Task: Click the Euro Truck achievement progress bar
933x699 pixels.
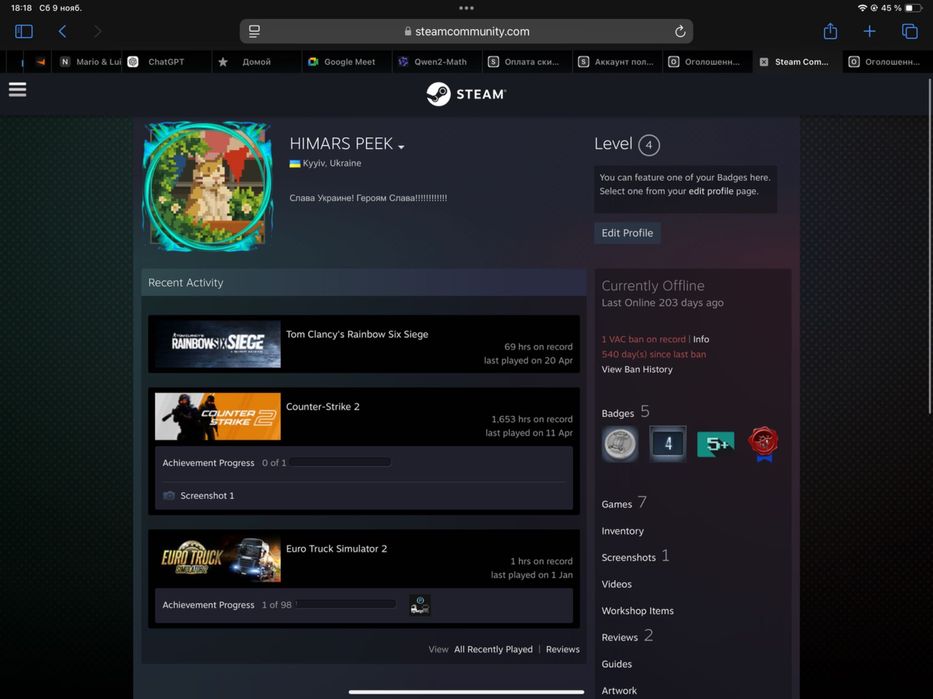Action: tap(345, 604)
